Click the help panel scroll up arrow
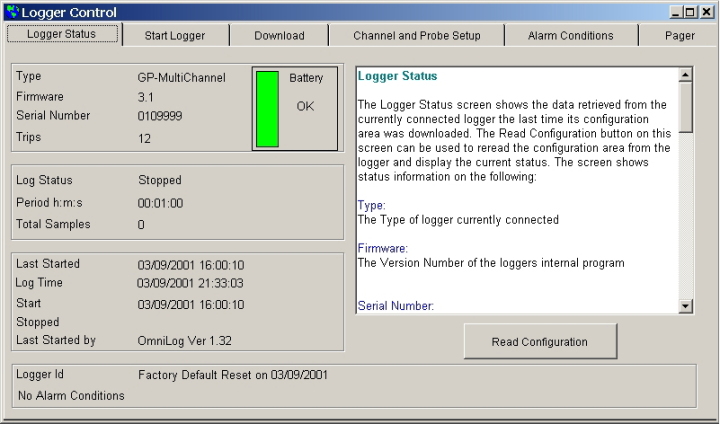Image resolution: width=720 pixels, height=424 pixels. [x=685, y=75]
